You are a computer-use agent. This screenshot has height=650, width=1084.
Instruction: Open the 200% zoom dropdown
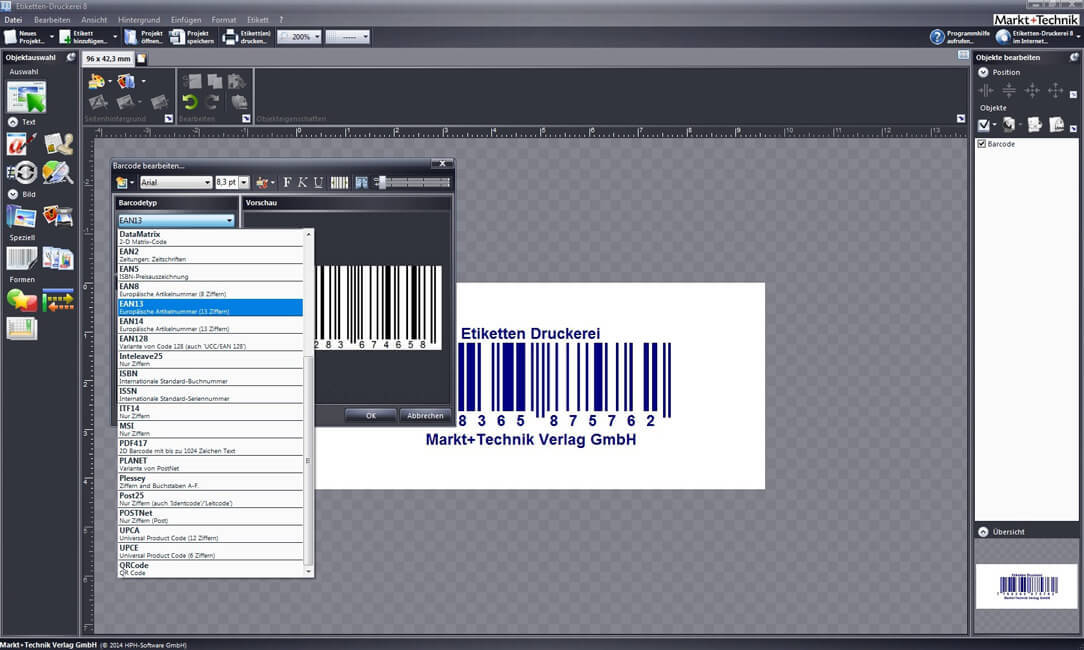pyautogui.click(x=300, y=37)
